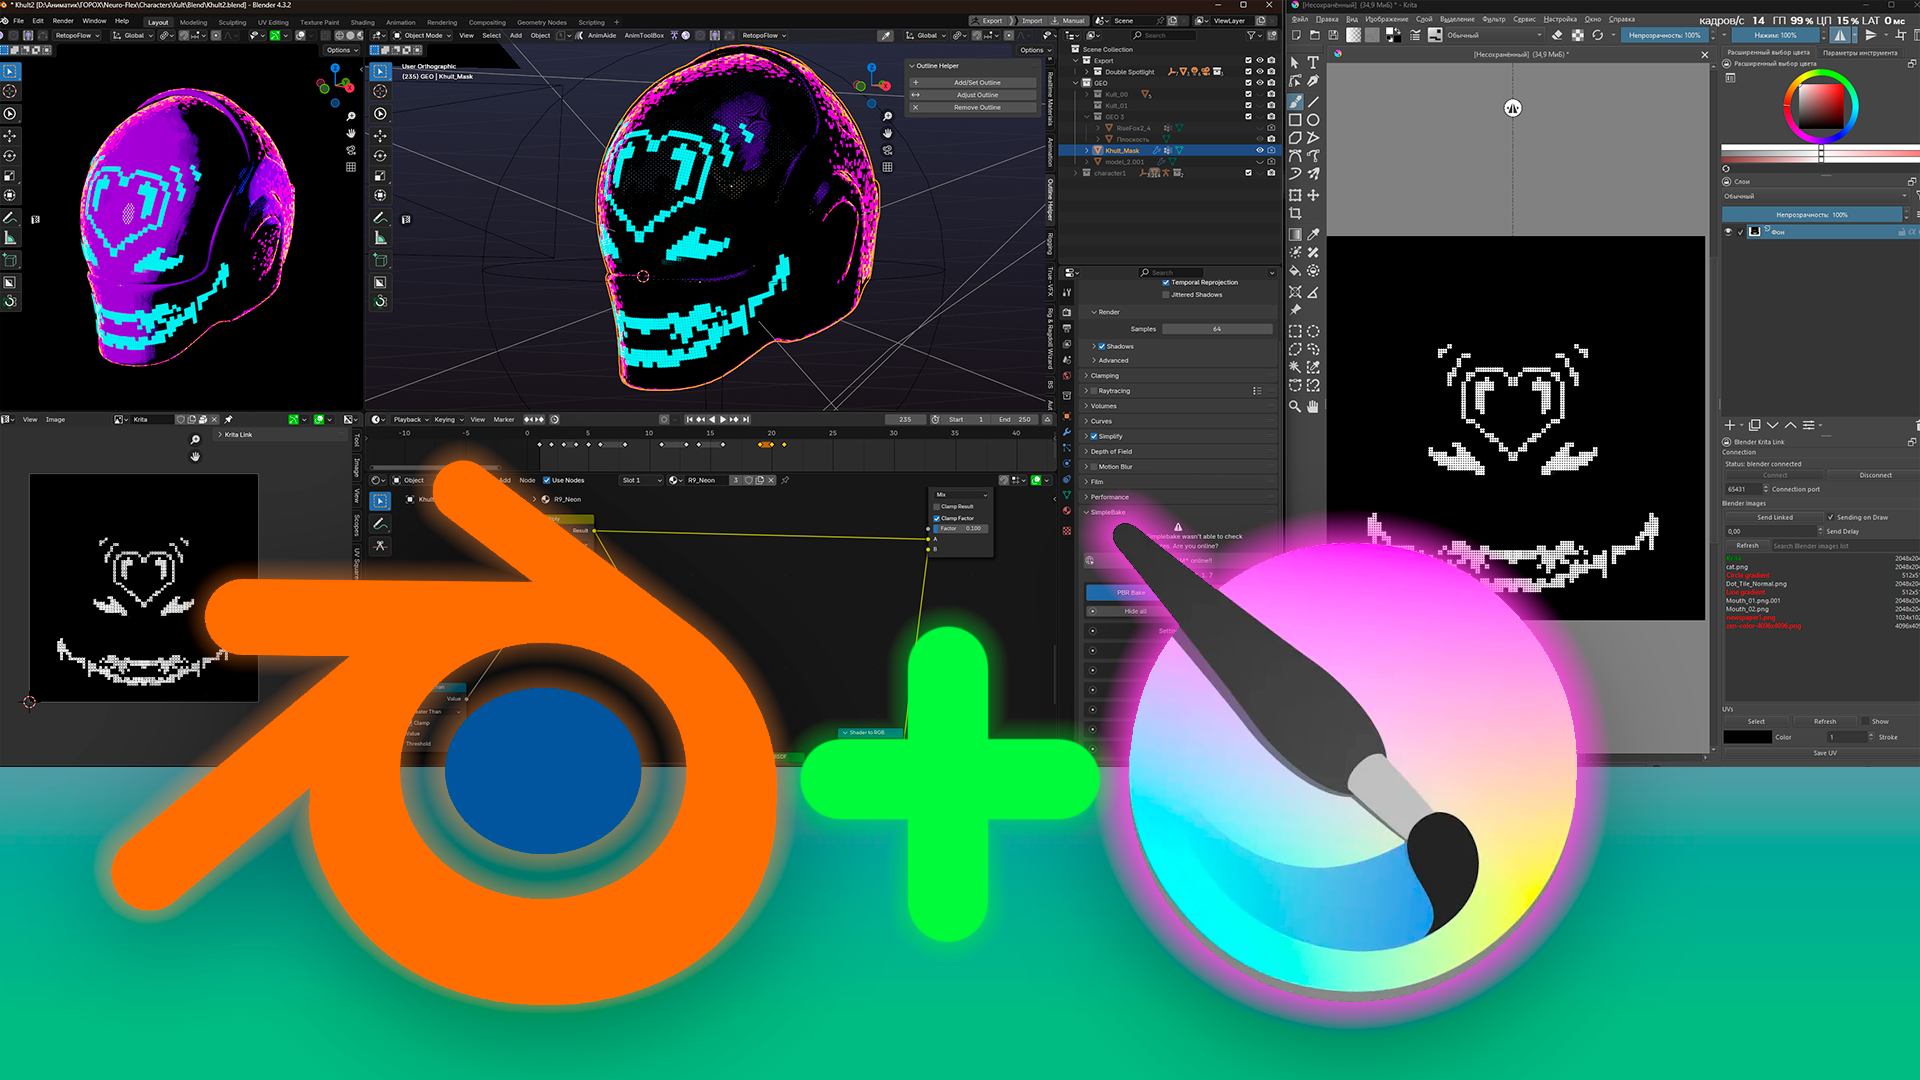Open Blender Render menu
Viewport: 1920px width, 1080px height.
coord(62,21)
